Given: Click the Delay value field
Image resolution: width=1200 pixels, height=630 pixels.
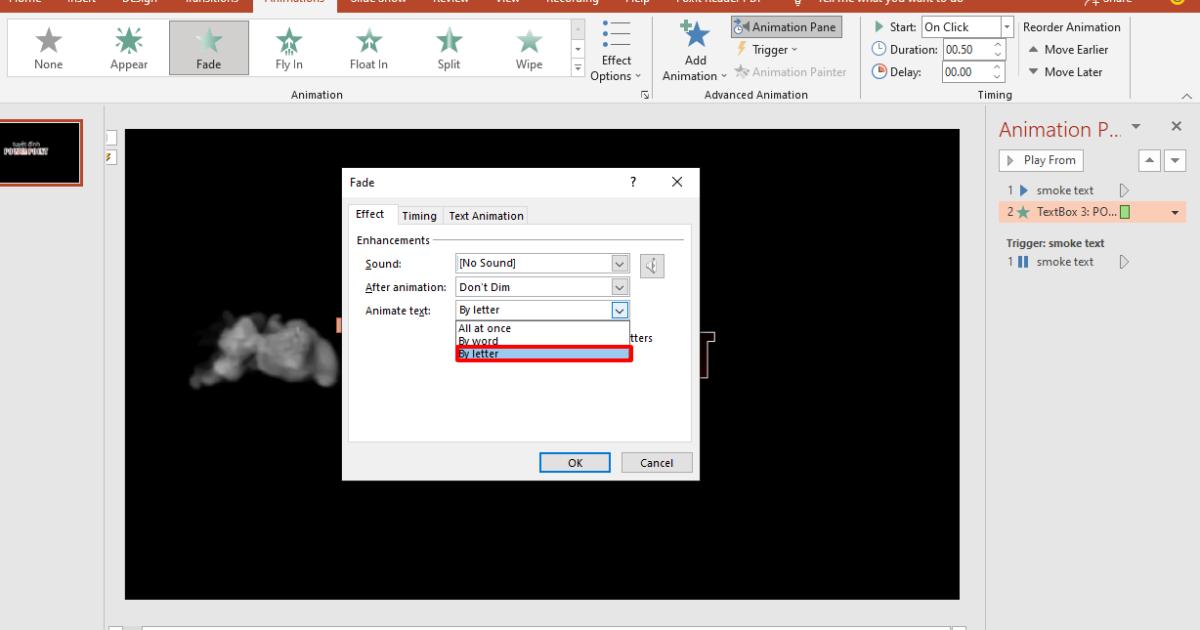Looking at the screenshot, I should pyautogui.click(x=966, y=72).
